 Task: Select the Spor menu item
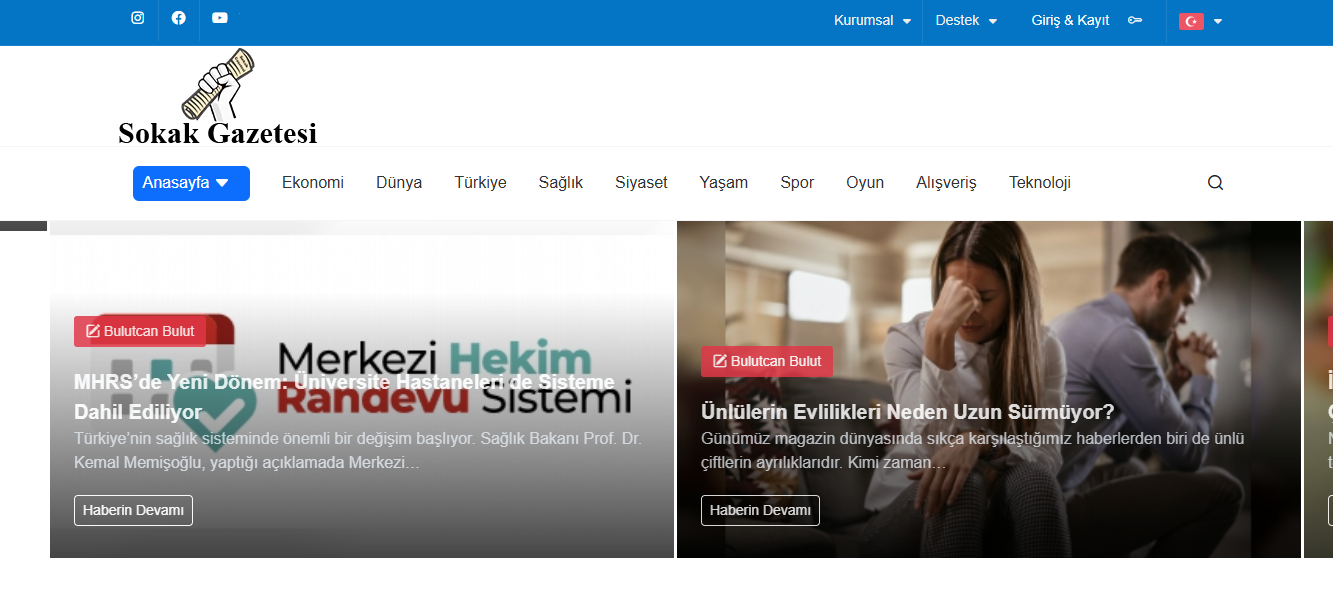click(x=797, y=182)
